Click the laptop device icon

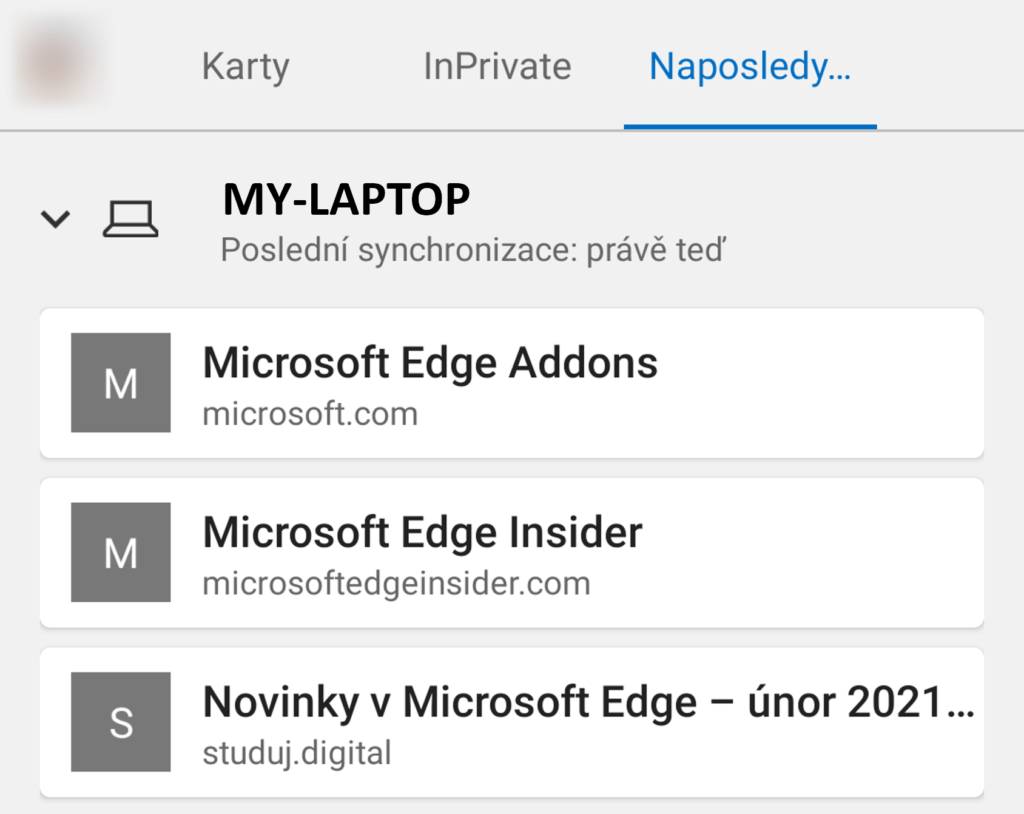tap(130, 218)
